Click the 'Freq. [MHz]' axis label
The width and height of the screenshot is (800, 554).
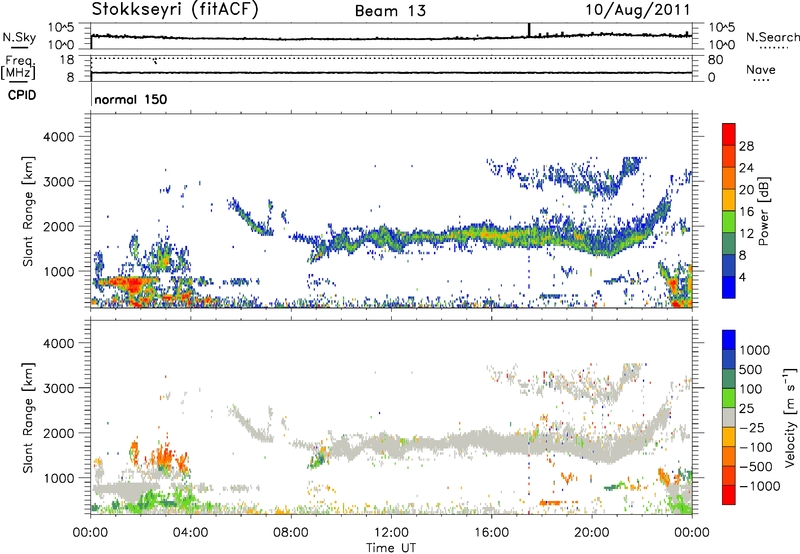pyautogui.click(x=18, y=67)
